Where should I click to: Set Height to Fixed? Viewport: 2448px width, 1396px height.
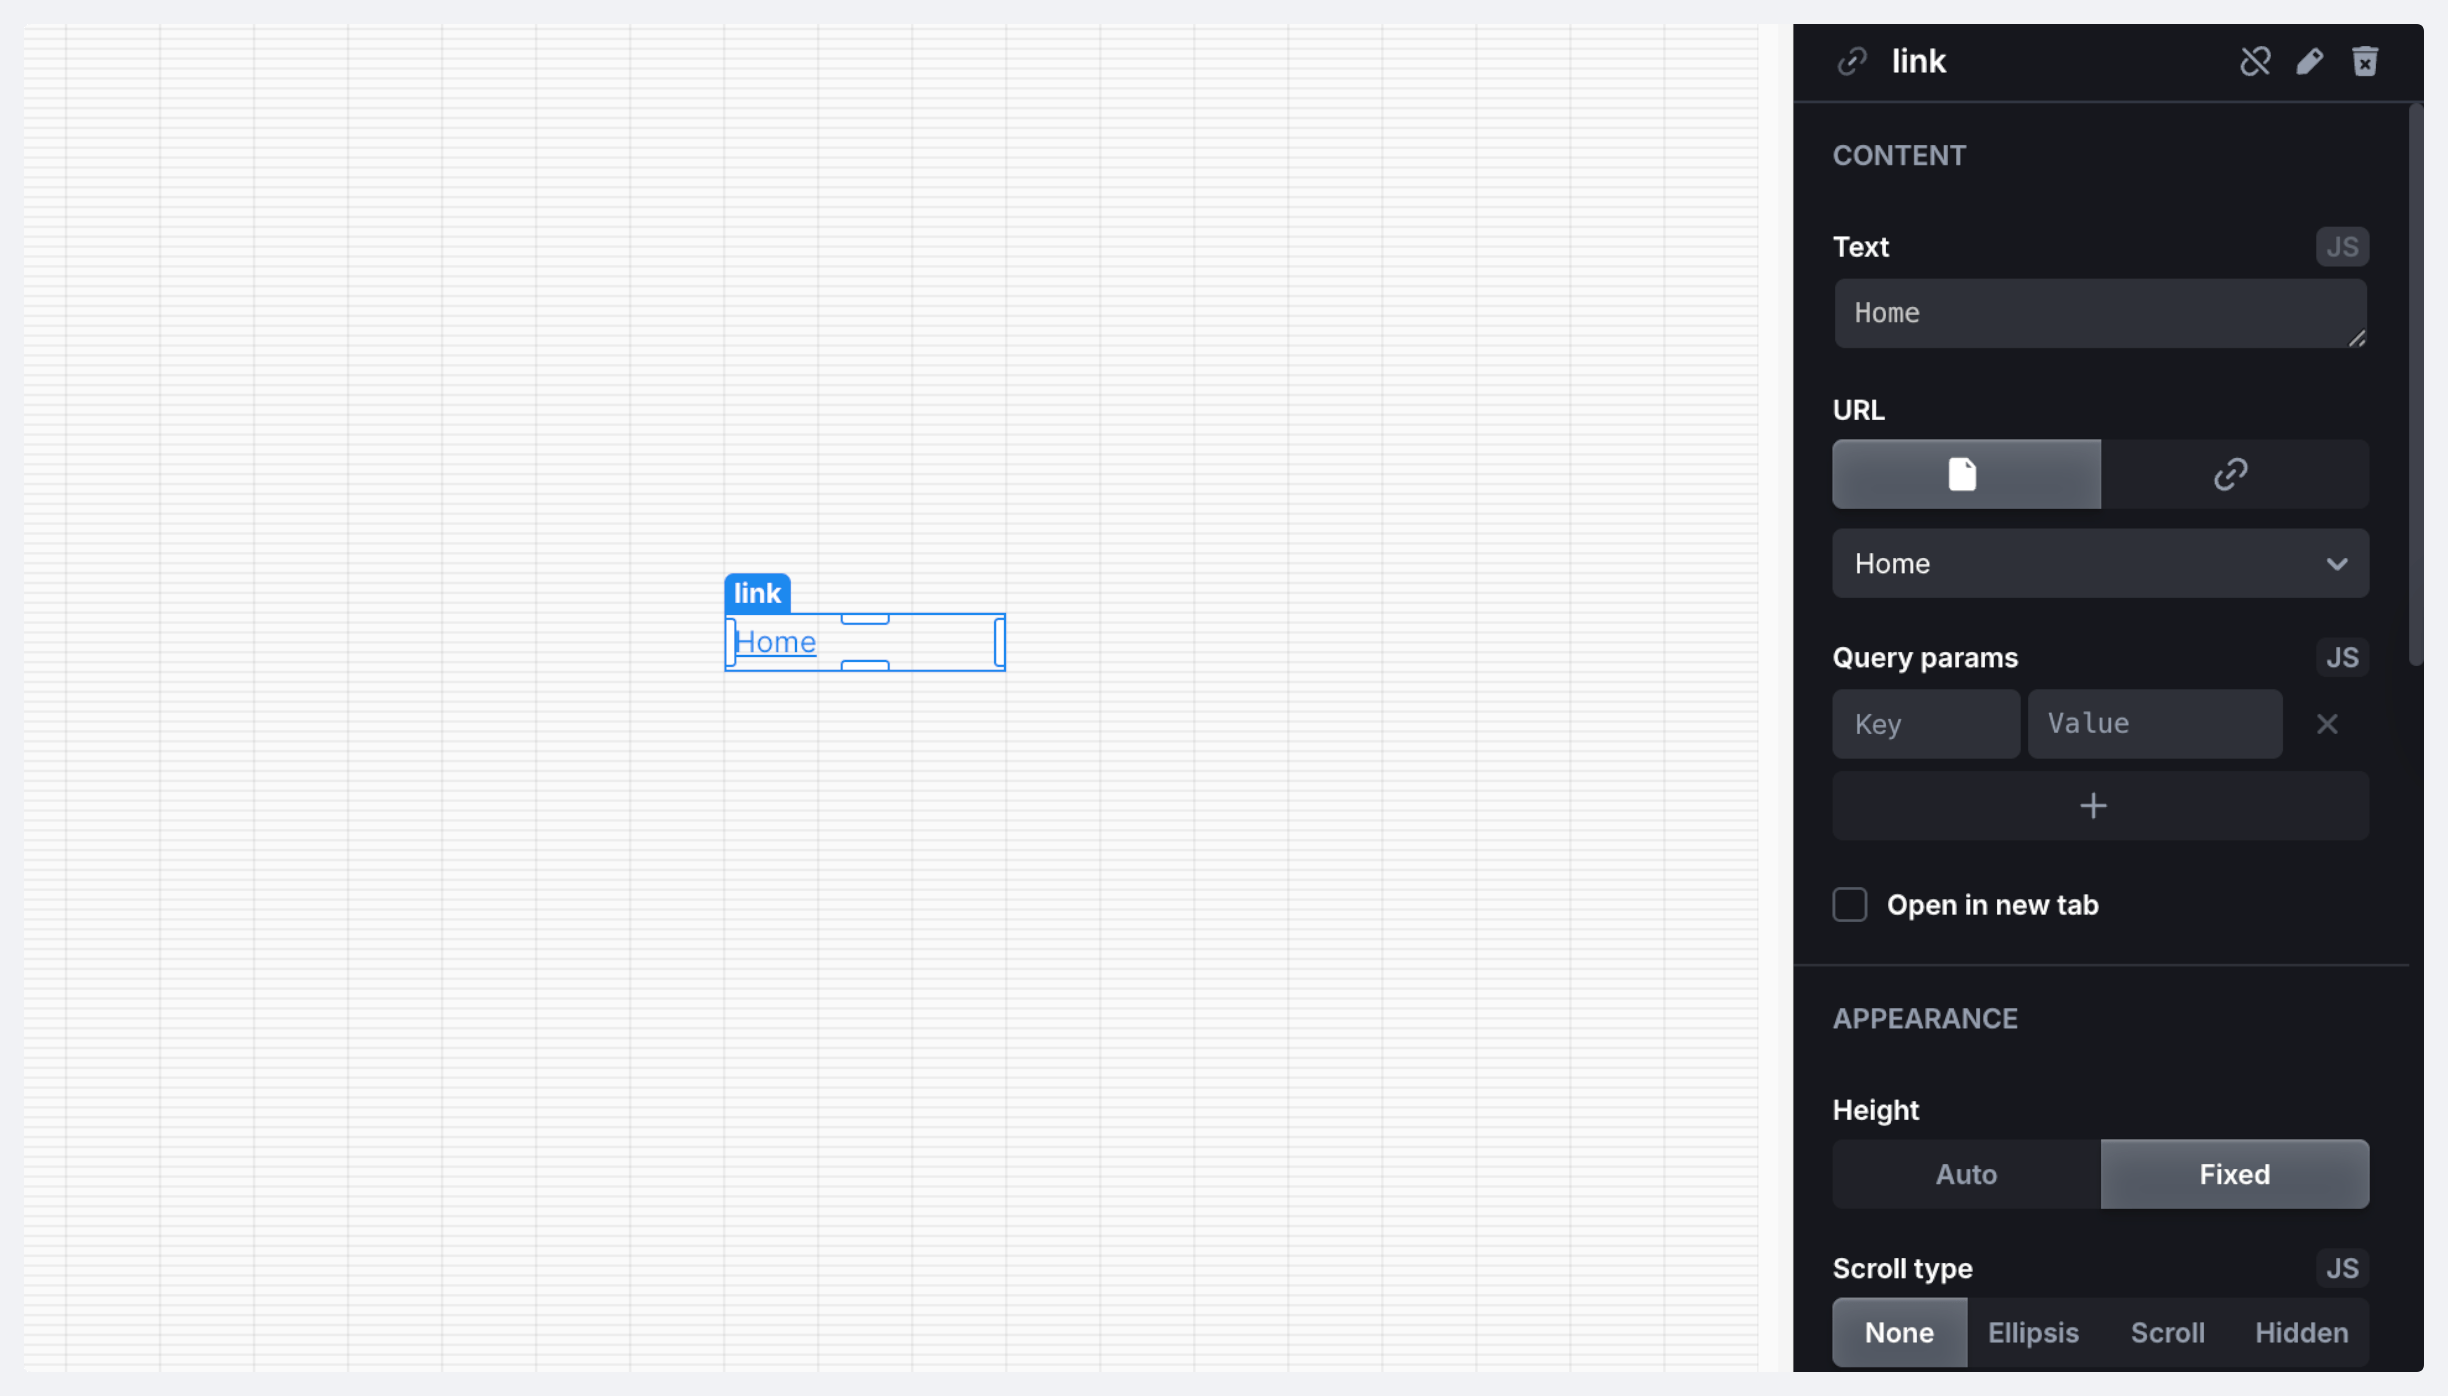pyautogui.click(x=2234, y=1175)
